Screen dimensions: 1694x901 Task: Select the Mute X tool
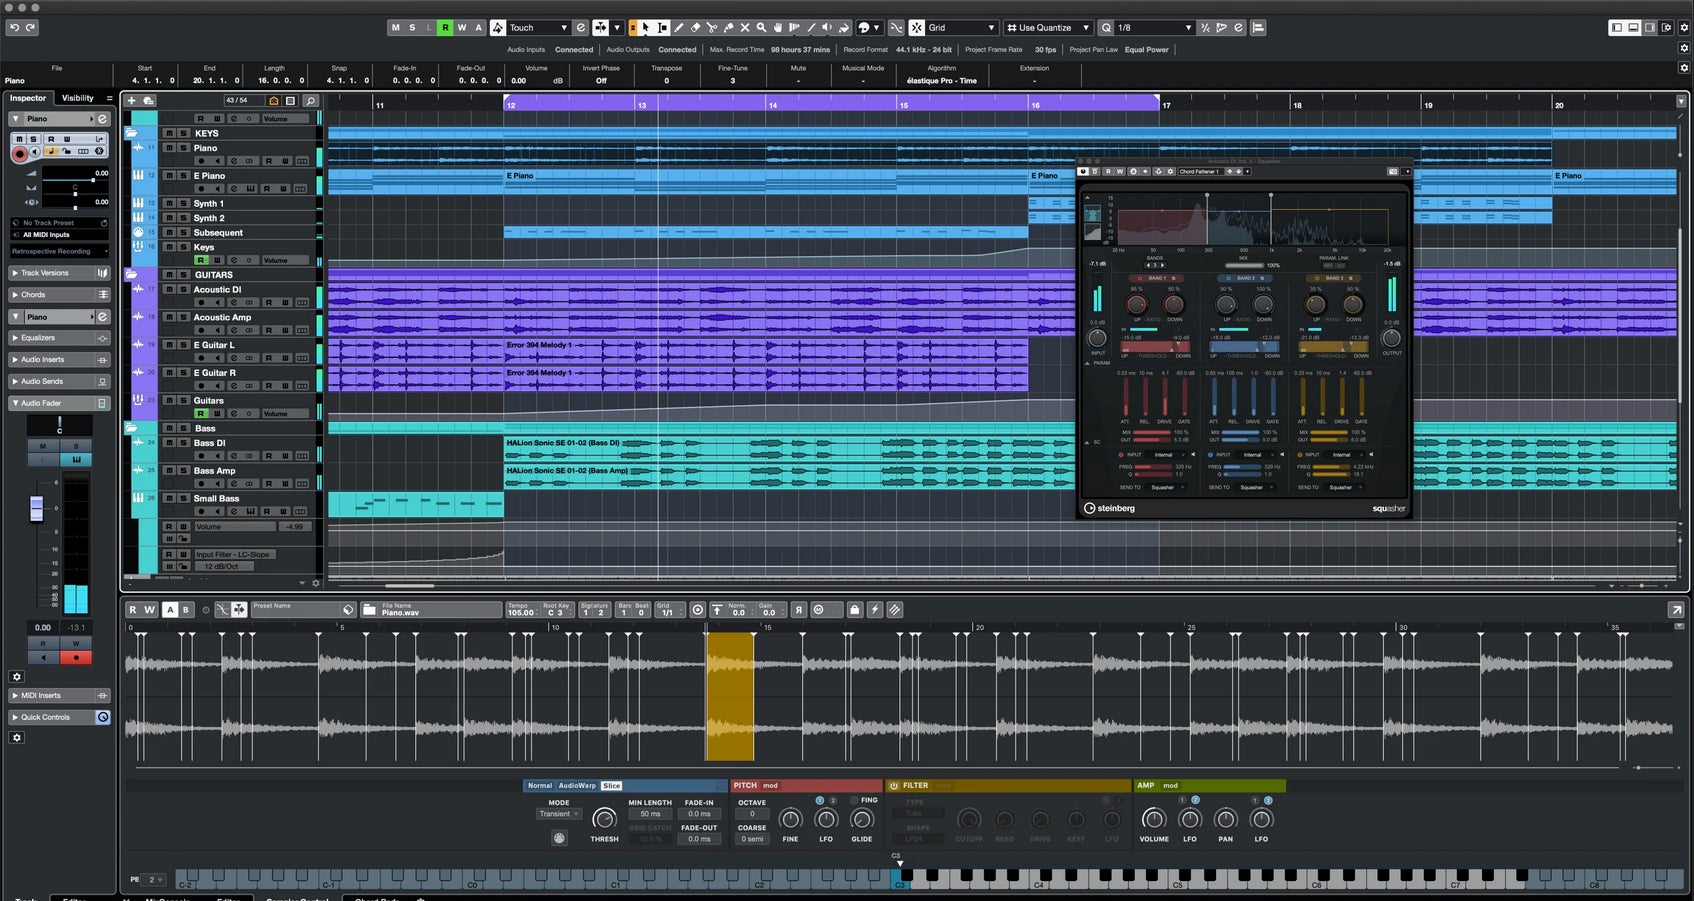[x=744, y=28]
